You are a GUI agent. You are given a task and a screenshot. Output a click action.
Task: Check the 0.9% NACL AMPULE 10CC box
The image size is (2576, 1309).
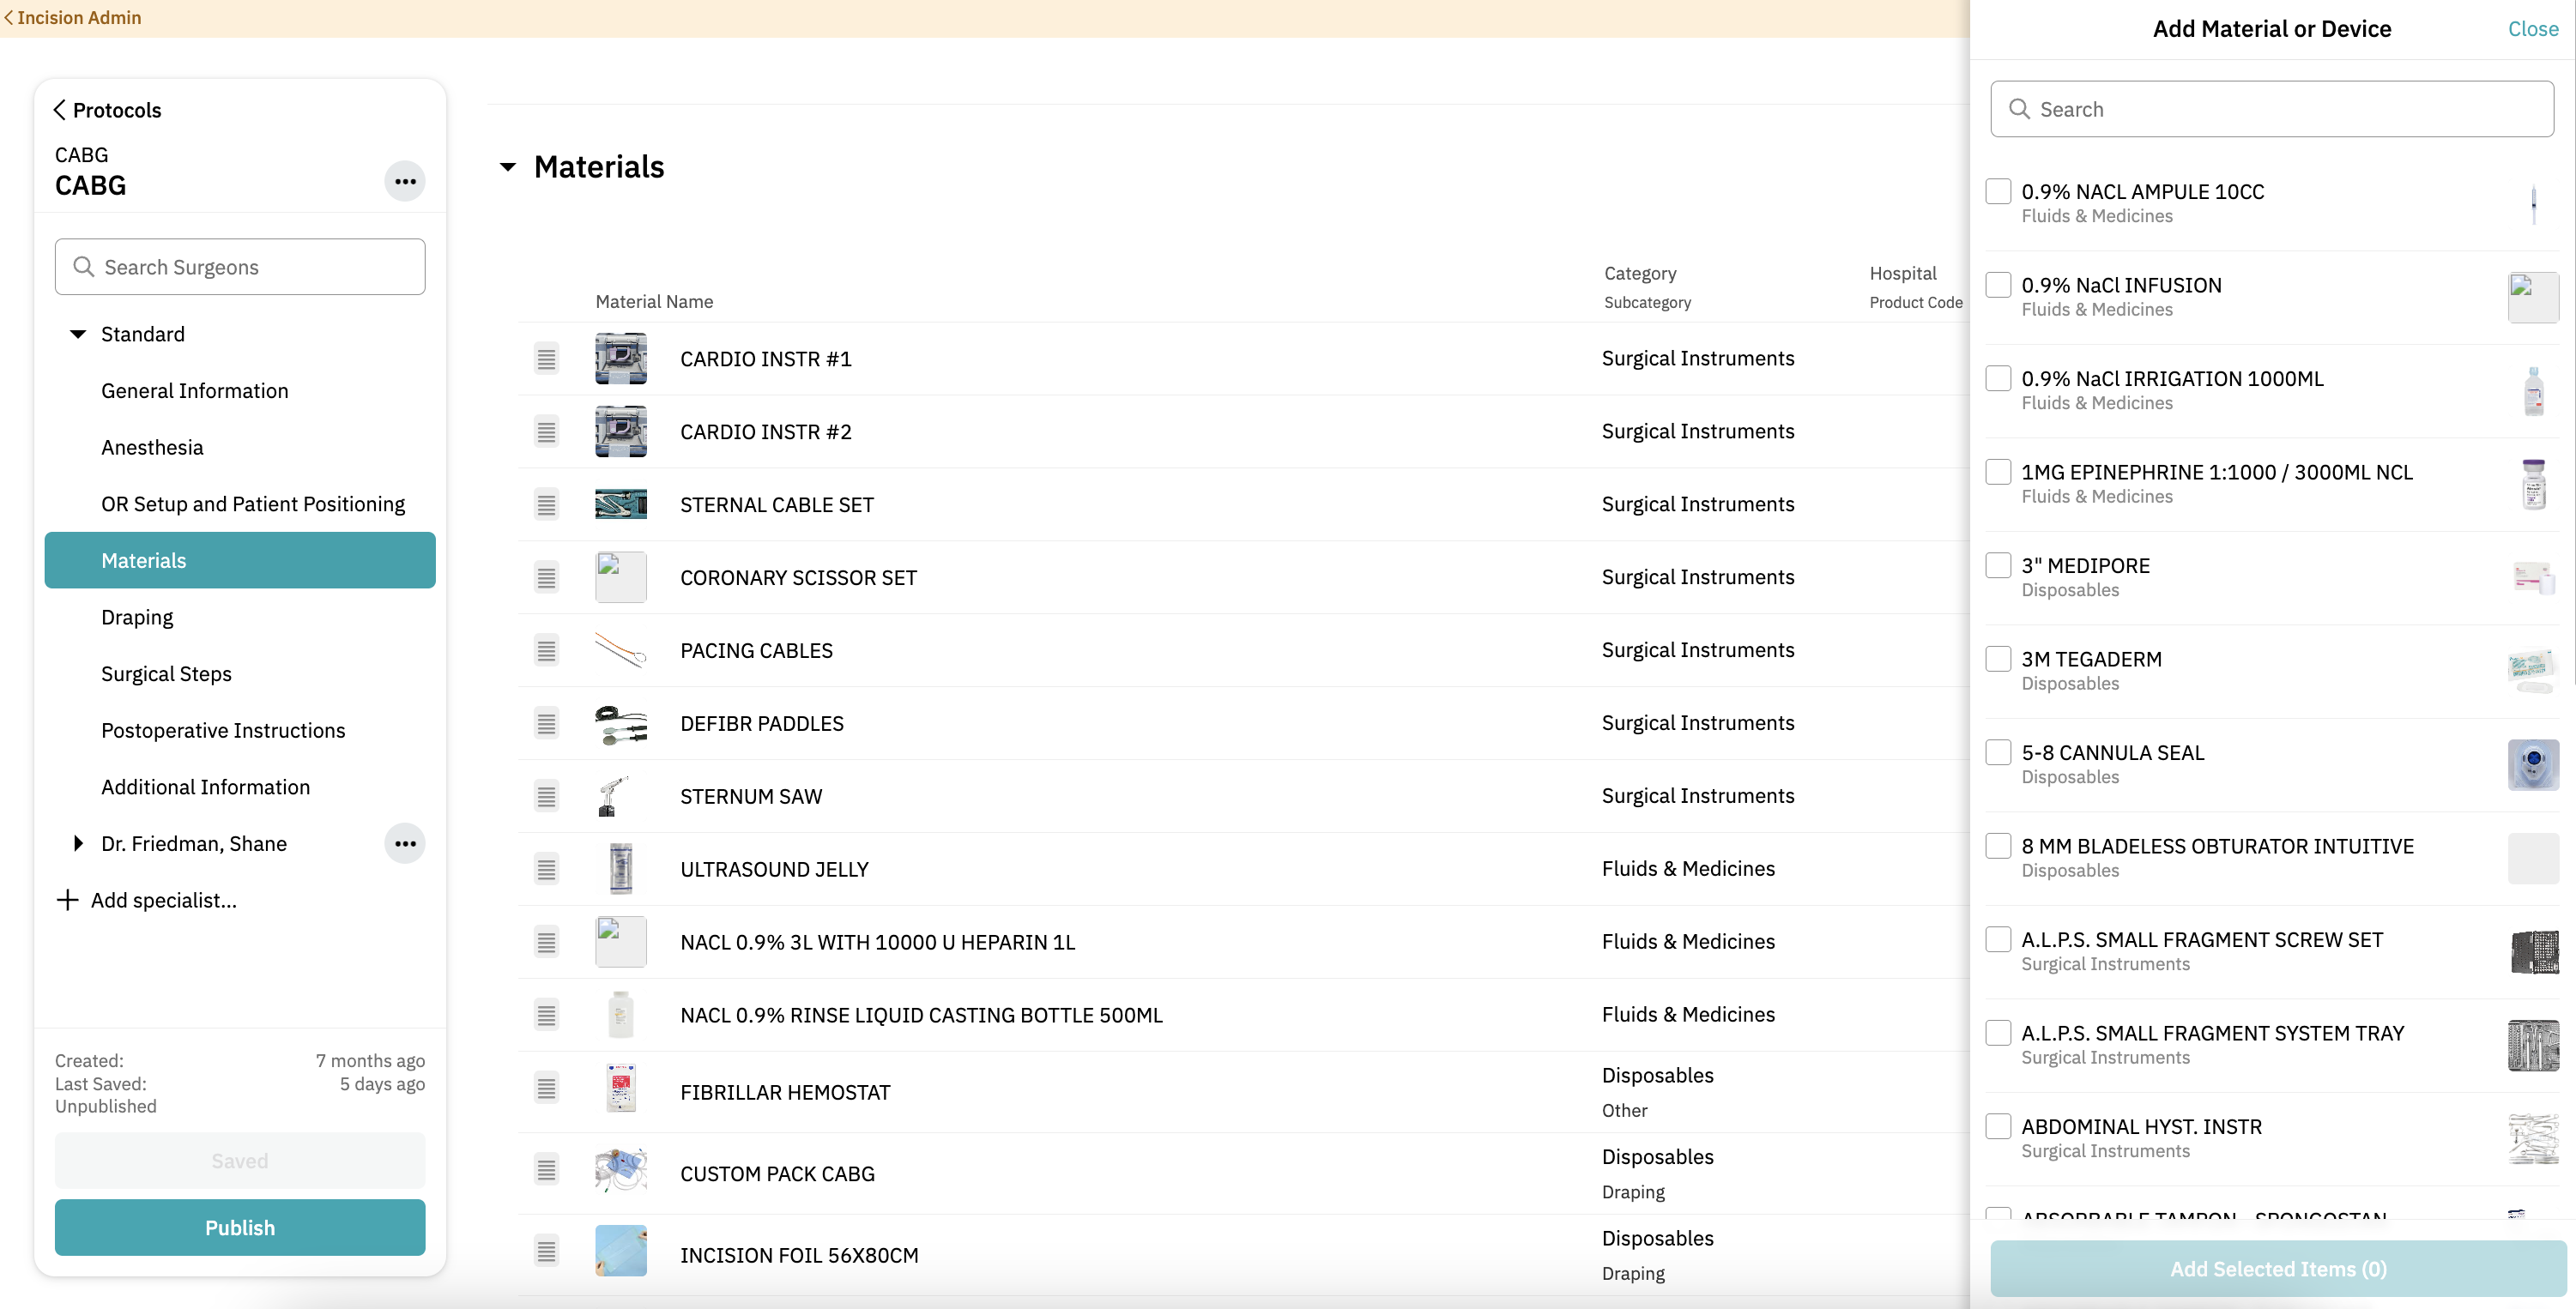point(1997,191)
